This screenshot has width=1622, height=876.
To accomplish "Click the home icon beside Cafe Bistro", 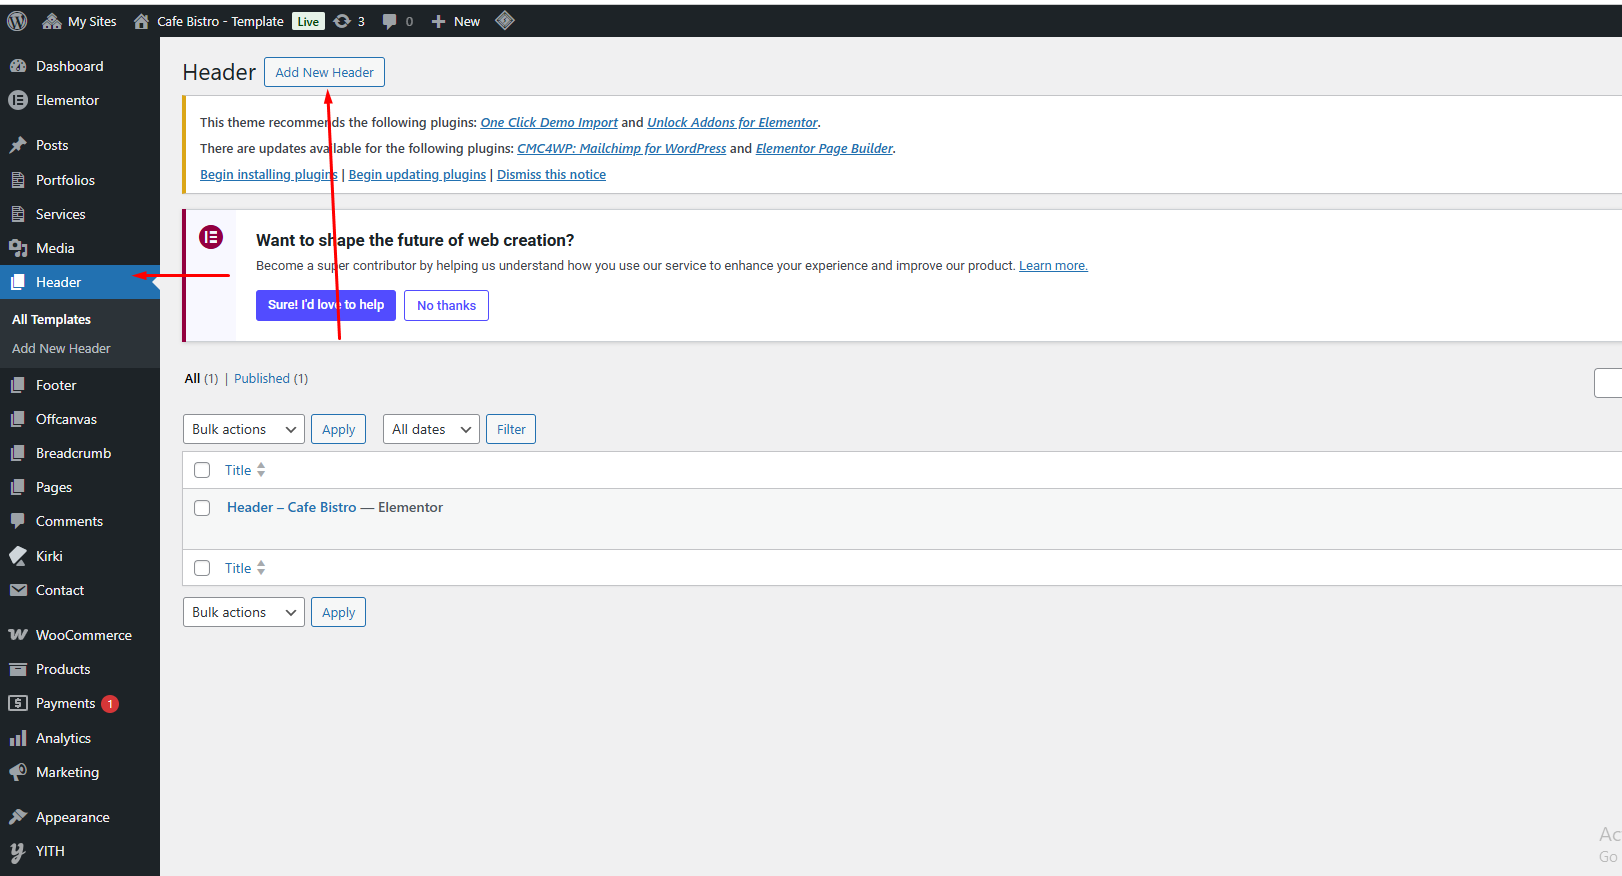I will [141, 21].
